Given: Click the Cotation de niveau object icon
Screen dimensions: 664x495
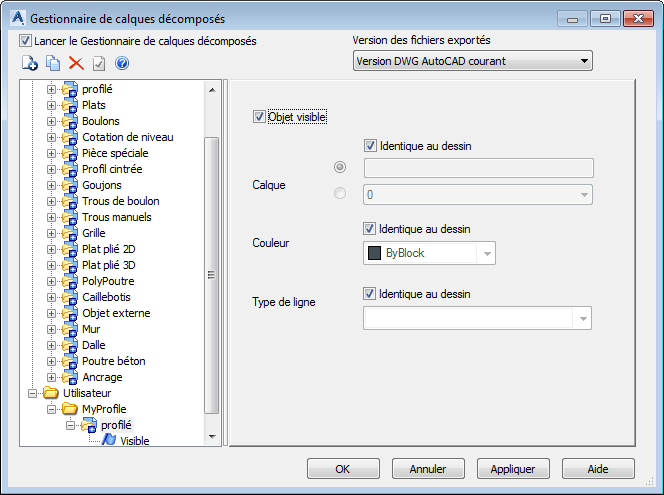Looking at the screenshot, I should [70, 137].
